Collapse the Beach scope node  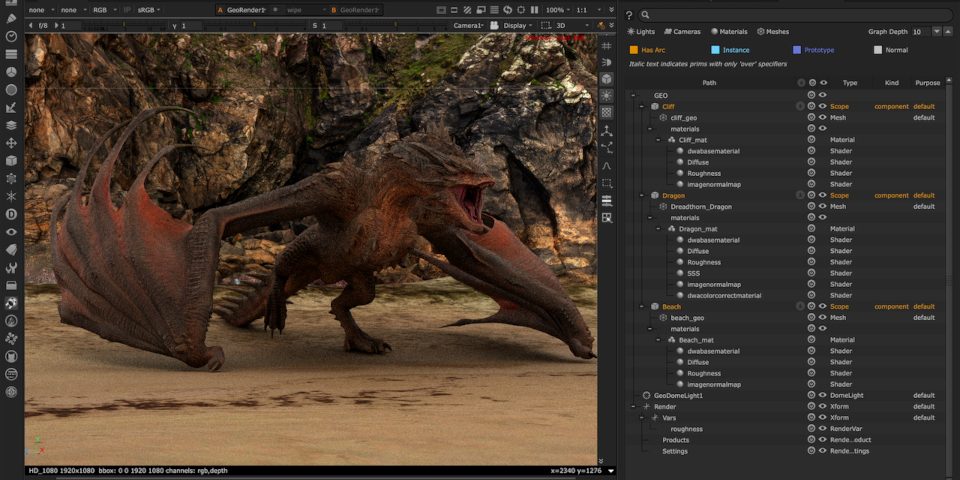point(642,306)
